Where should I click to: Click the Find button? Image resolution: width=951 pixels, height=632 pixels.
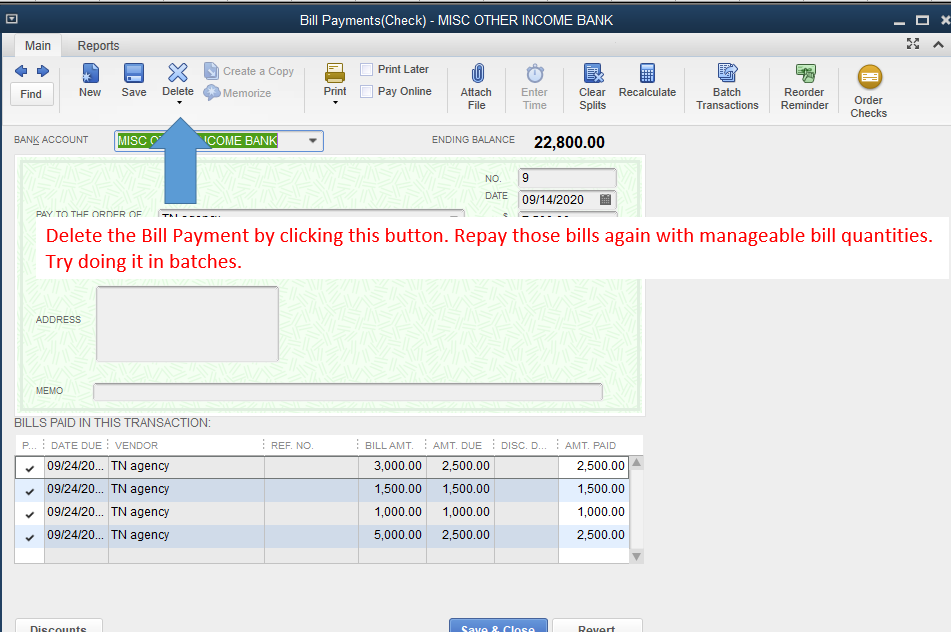(31, 94)
